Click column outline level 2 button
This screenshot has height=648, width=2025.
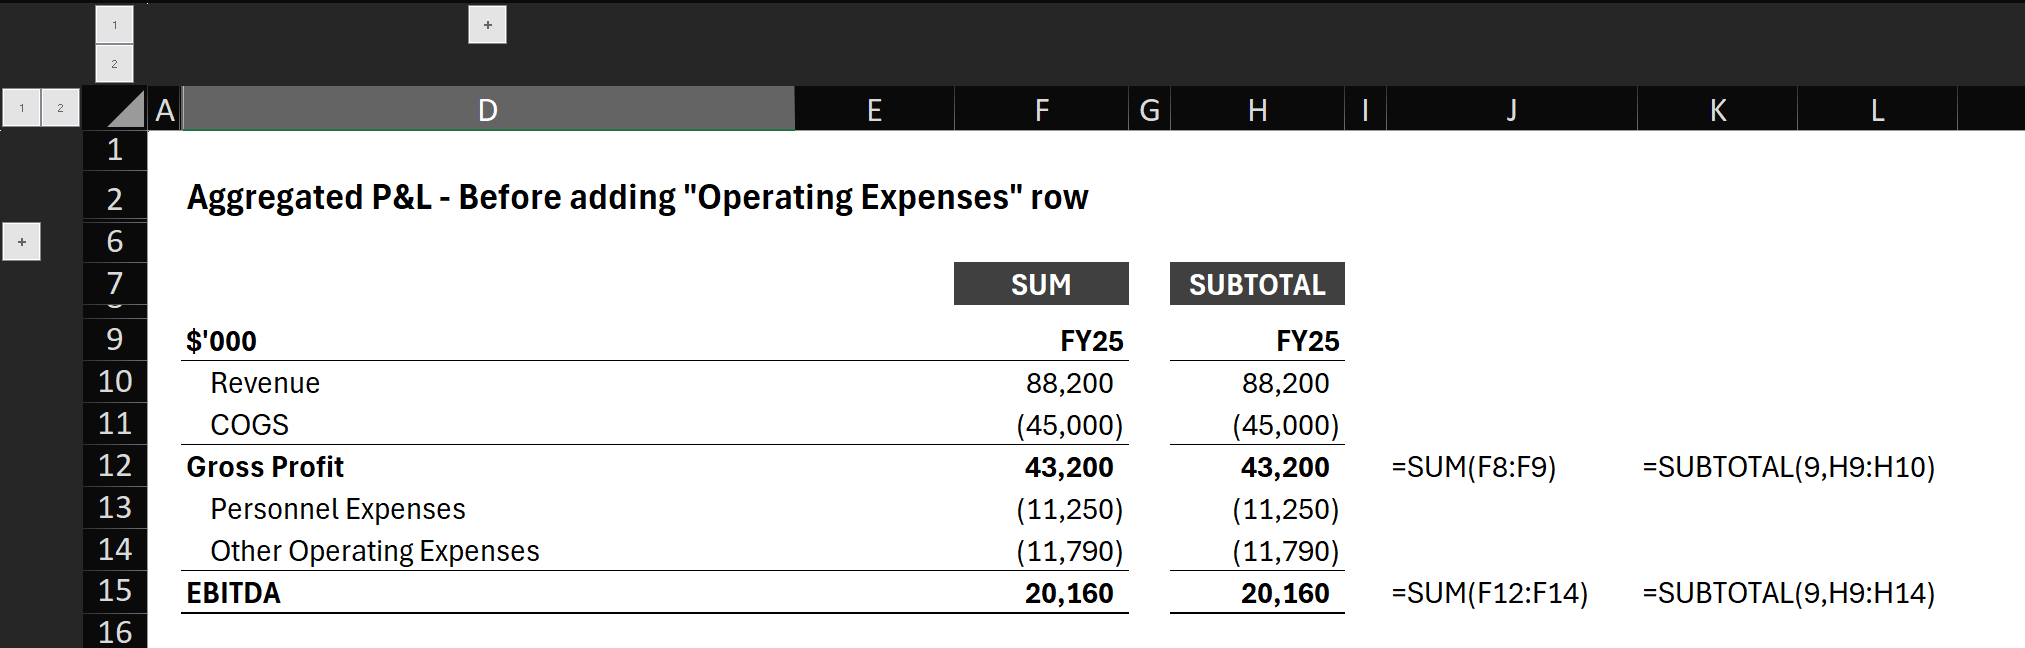pos(115,64)
